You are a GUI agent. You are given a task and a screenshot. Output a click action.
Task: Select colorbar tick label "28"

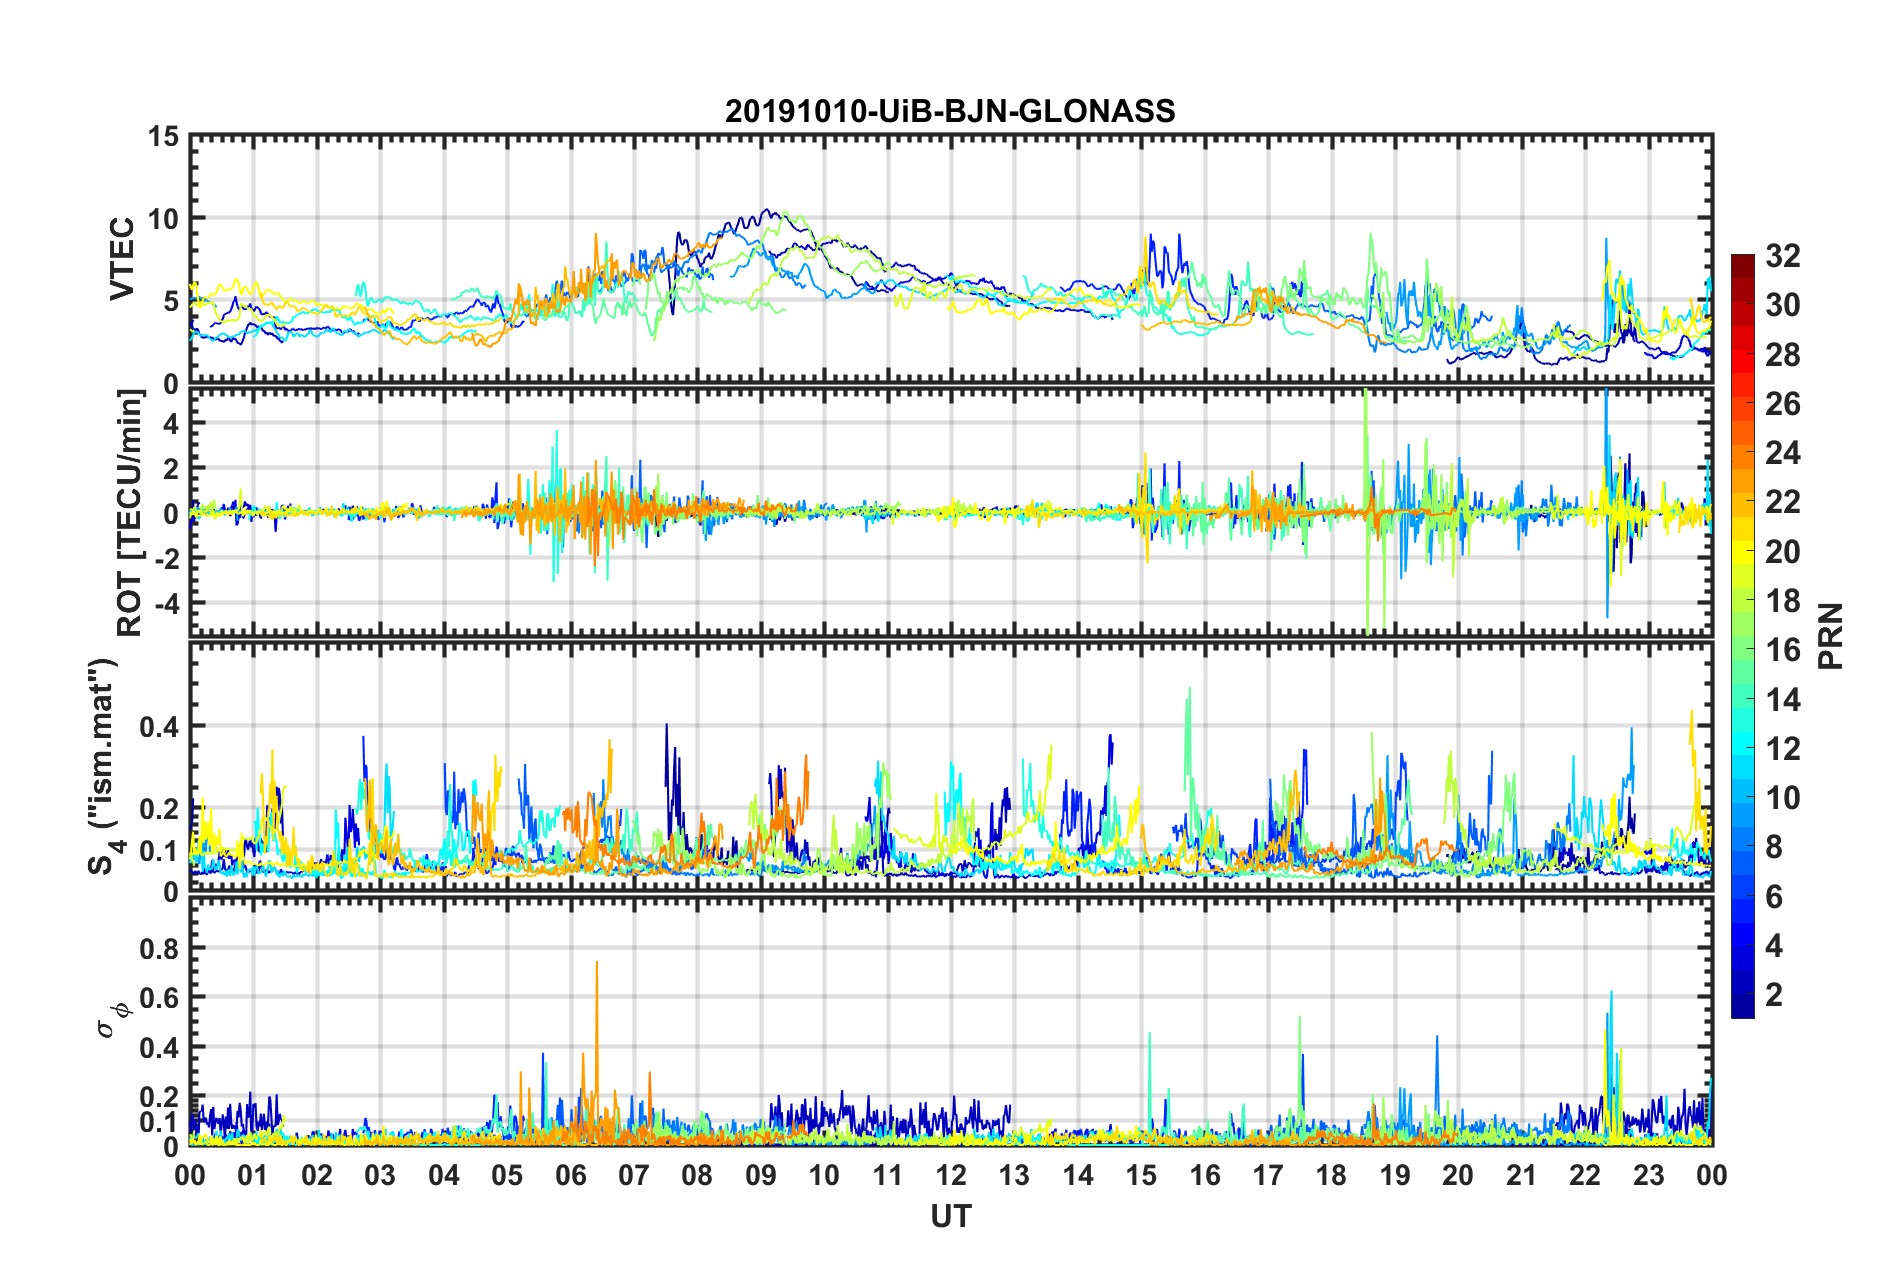[1782, 355]
